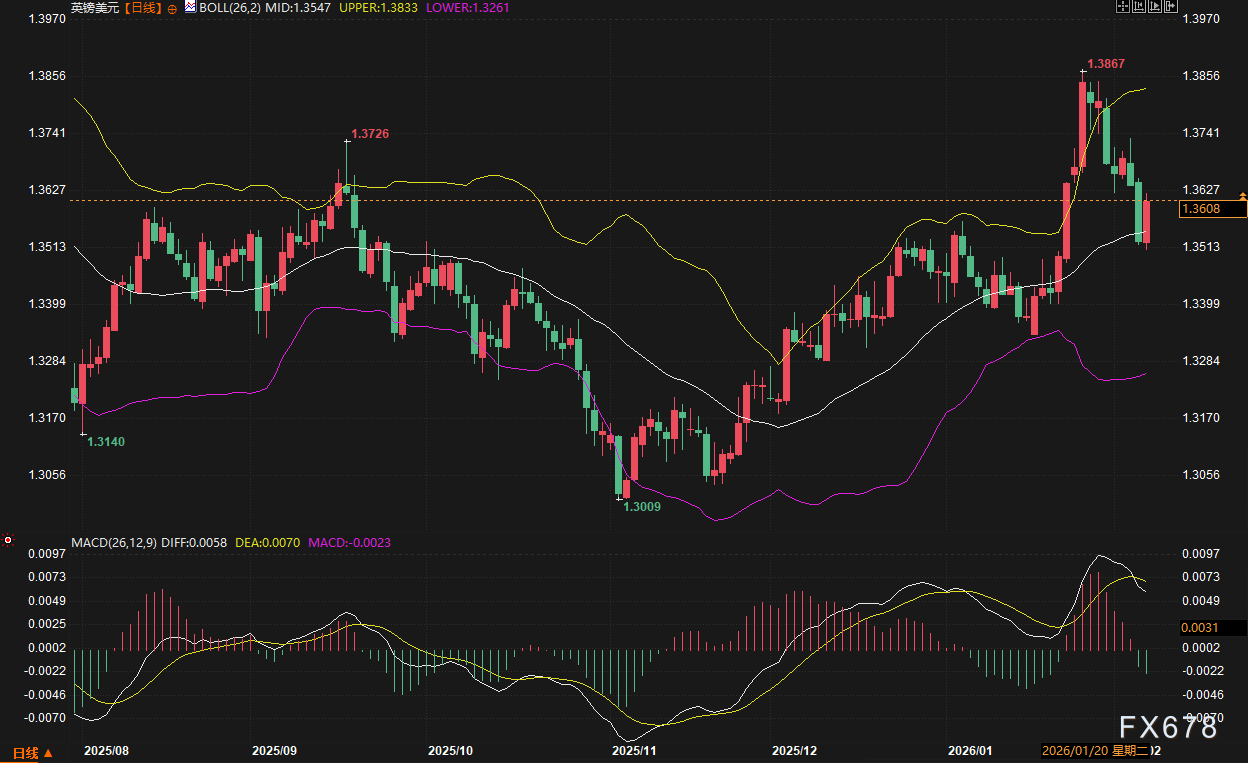The width and height of the screenshot is (1248, 763).
Task: Click the 1.3608 current price tag
Action: click(1211, 209)
